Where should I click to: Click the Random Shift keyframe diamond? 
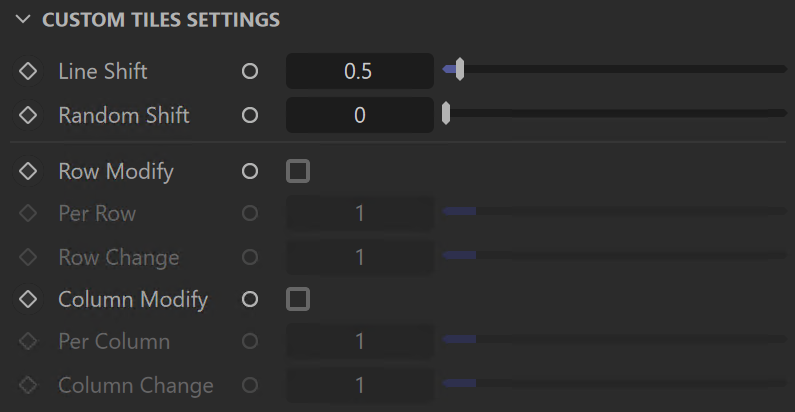pyautogui.click(x=28, y=115)
